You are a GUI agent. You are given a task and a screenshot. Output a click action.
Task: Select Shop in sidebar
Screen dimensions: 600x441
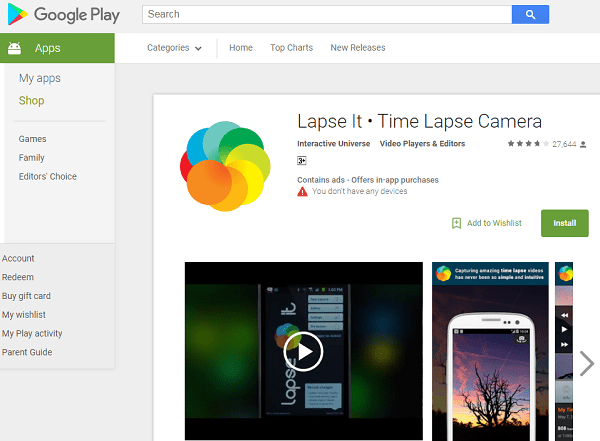click(31, 101)
